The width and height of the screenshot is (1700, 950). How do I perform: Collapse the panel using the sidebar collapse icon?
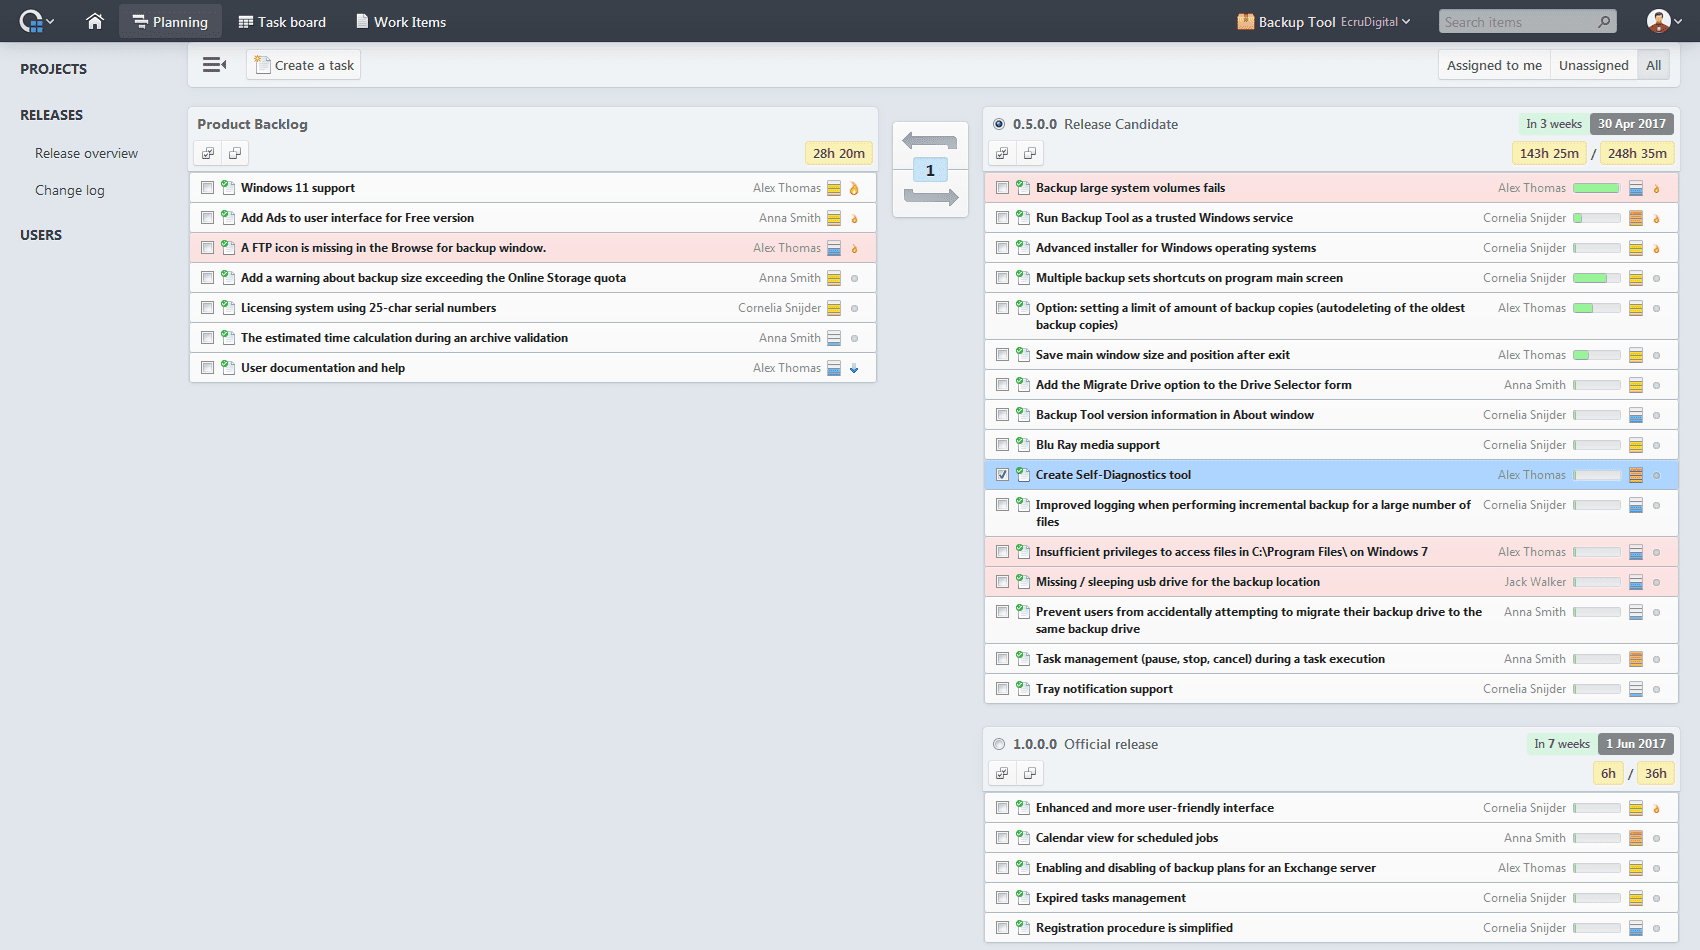tap(214, 64)
